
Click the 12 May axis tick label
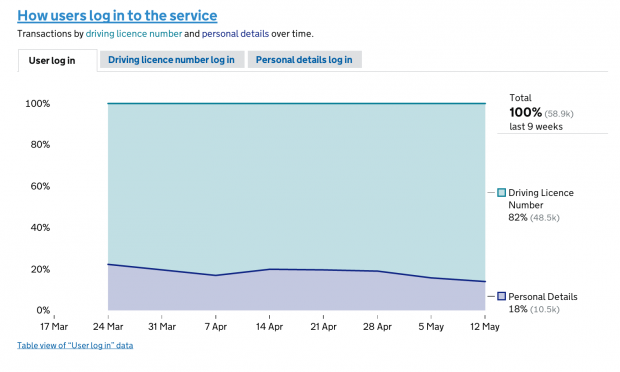485,327
